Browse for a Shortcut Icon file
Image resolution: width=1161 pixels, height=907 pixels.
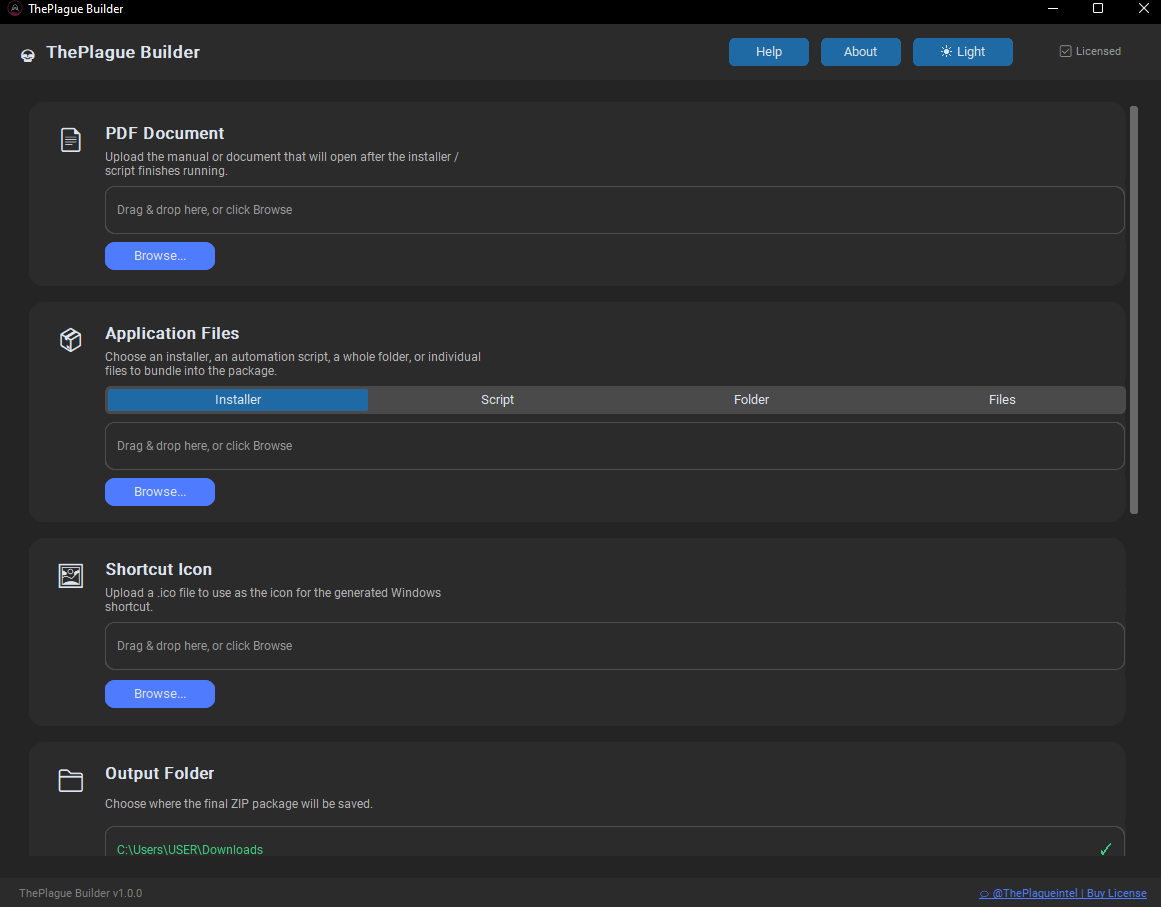[160, 694]
